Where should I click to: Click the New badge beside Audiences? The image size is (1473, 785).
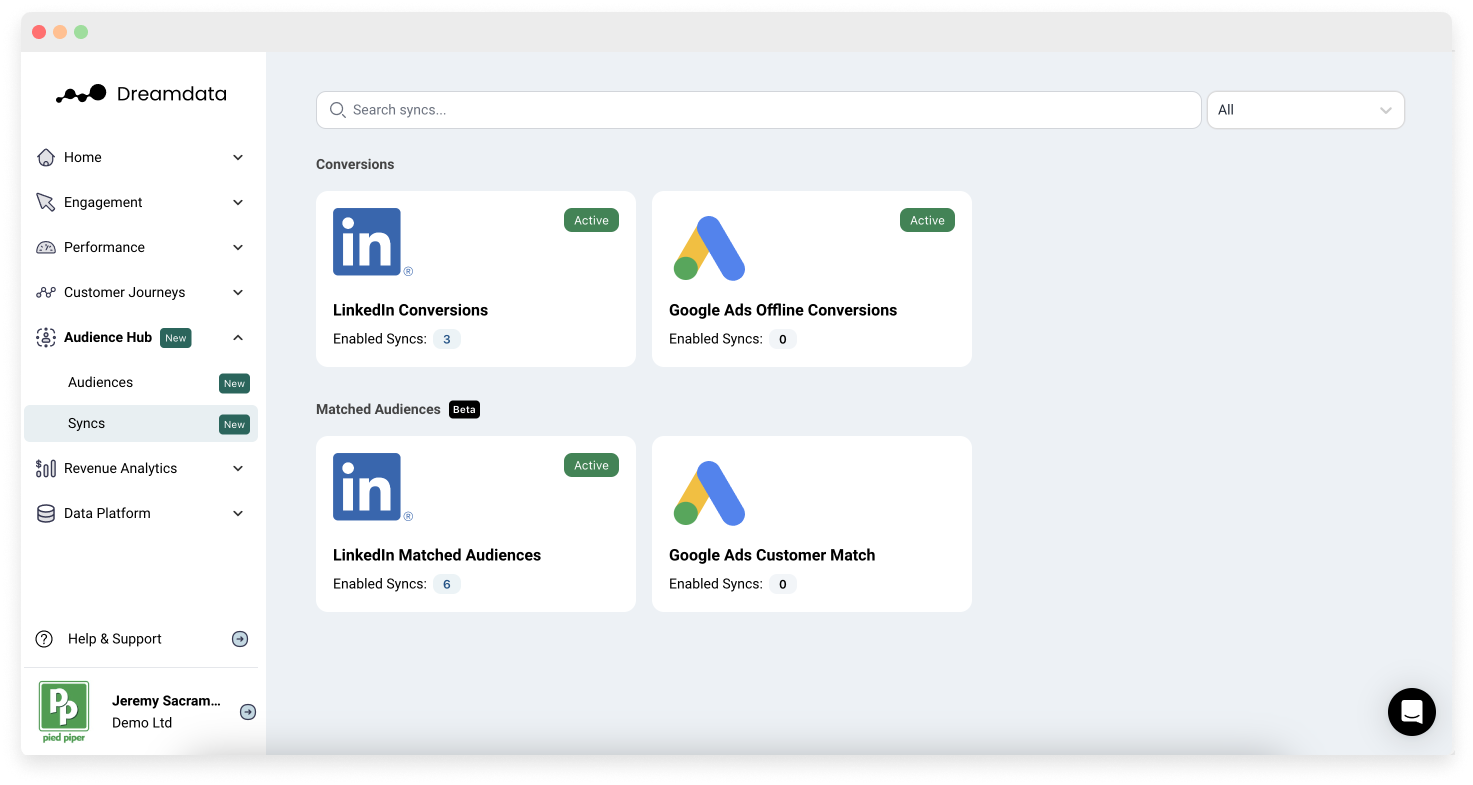[x=234, y=383]
